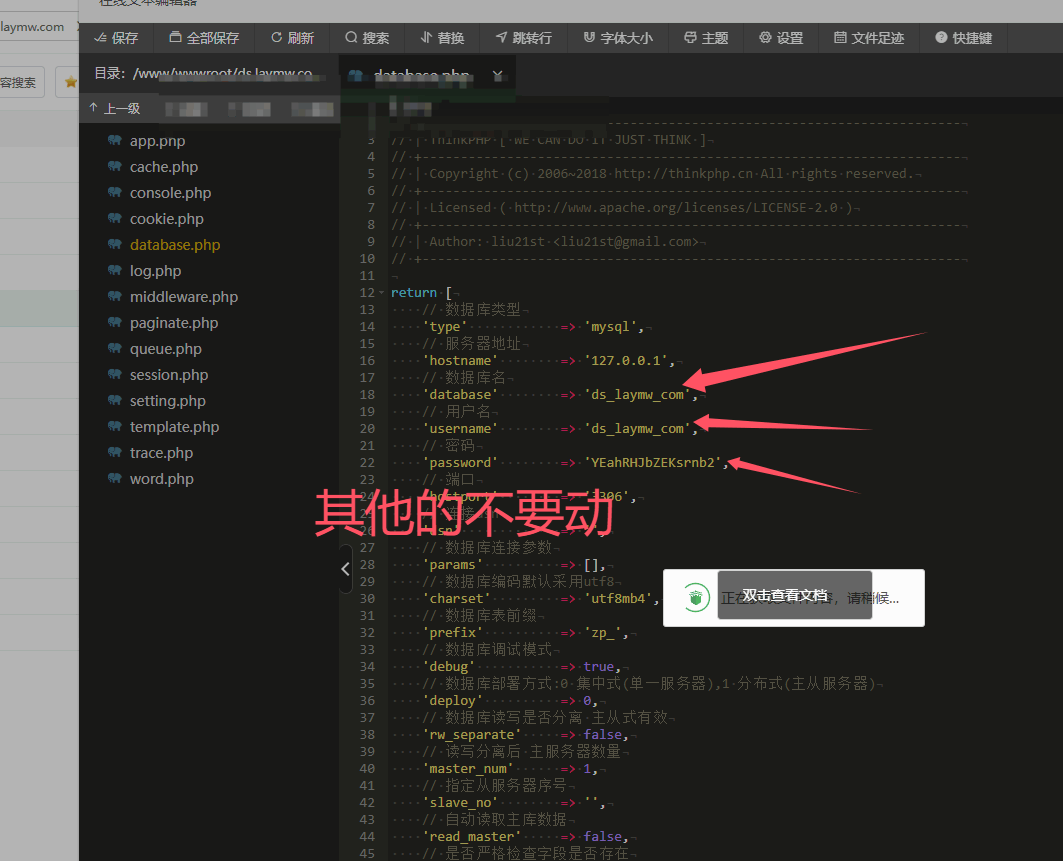The image size is (1063, 861).
Task: Click the PHP icon beside console.php
Action: (115, 192)
